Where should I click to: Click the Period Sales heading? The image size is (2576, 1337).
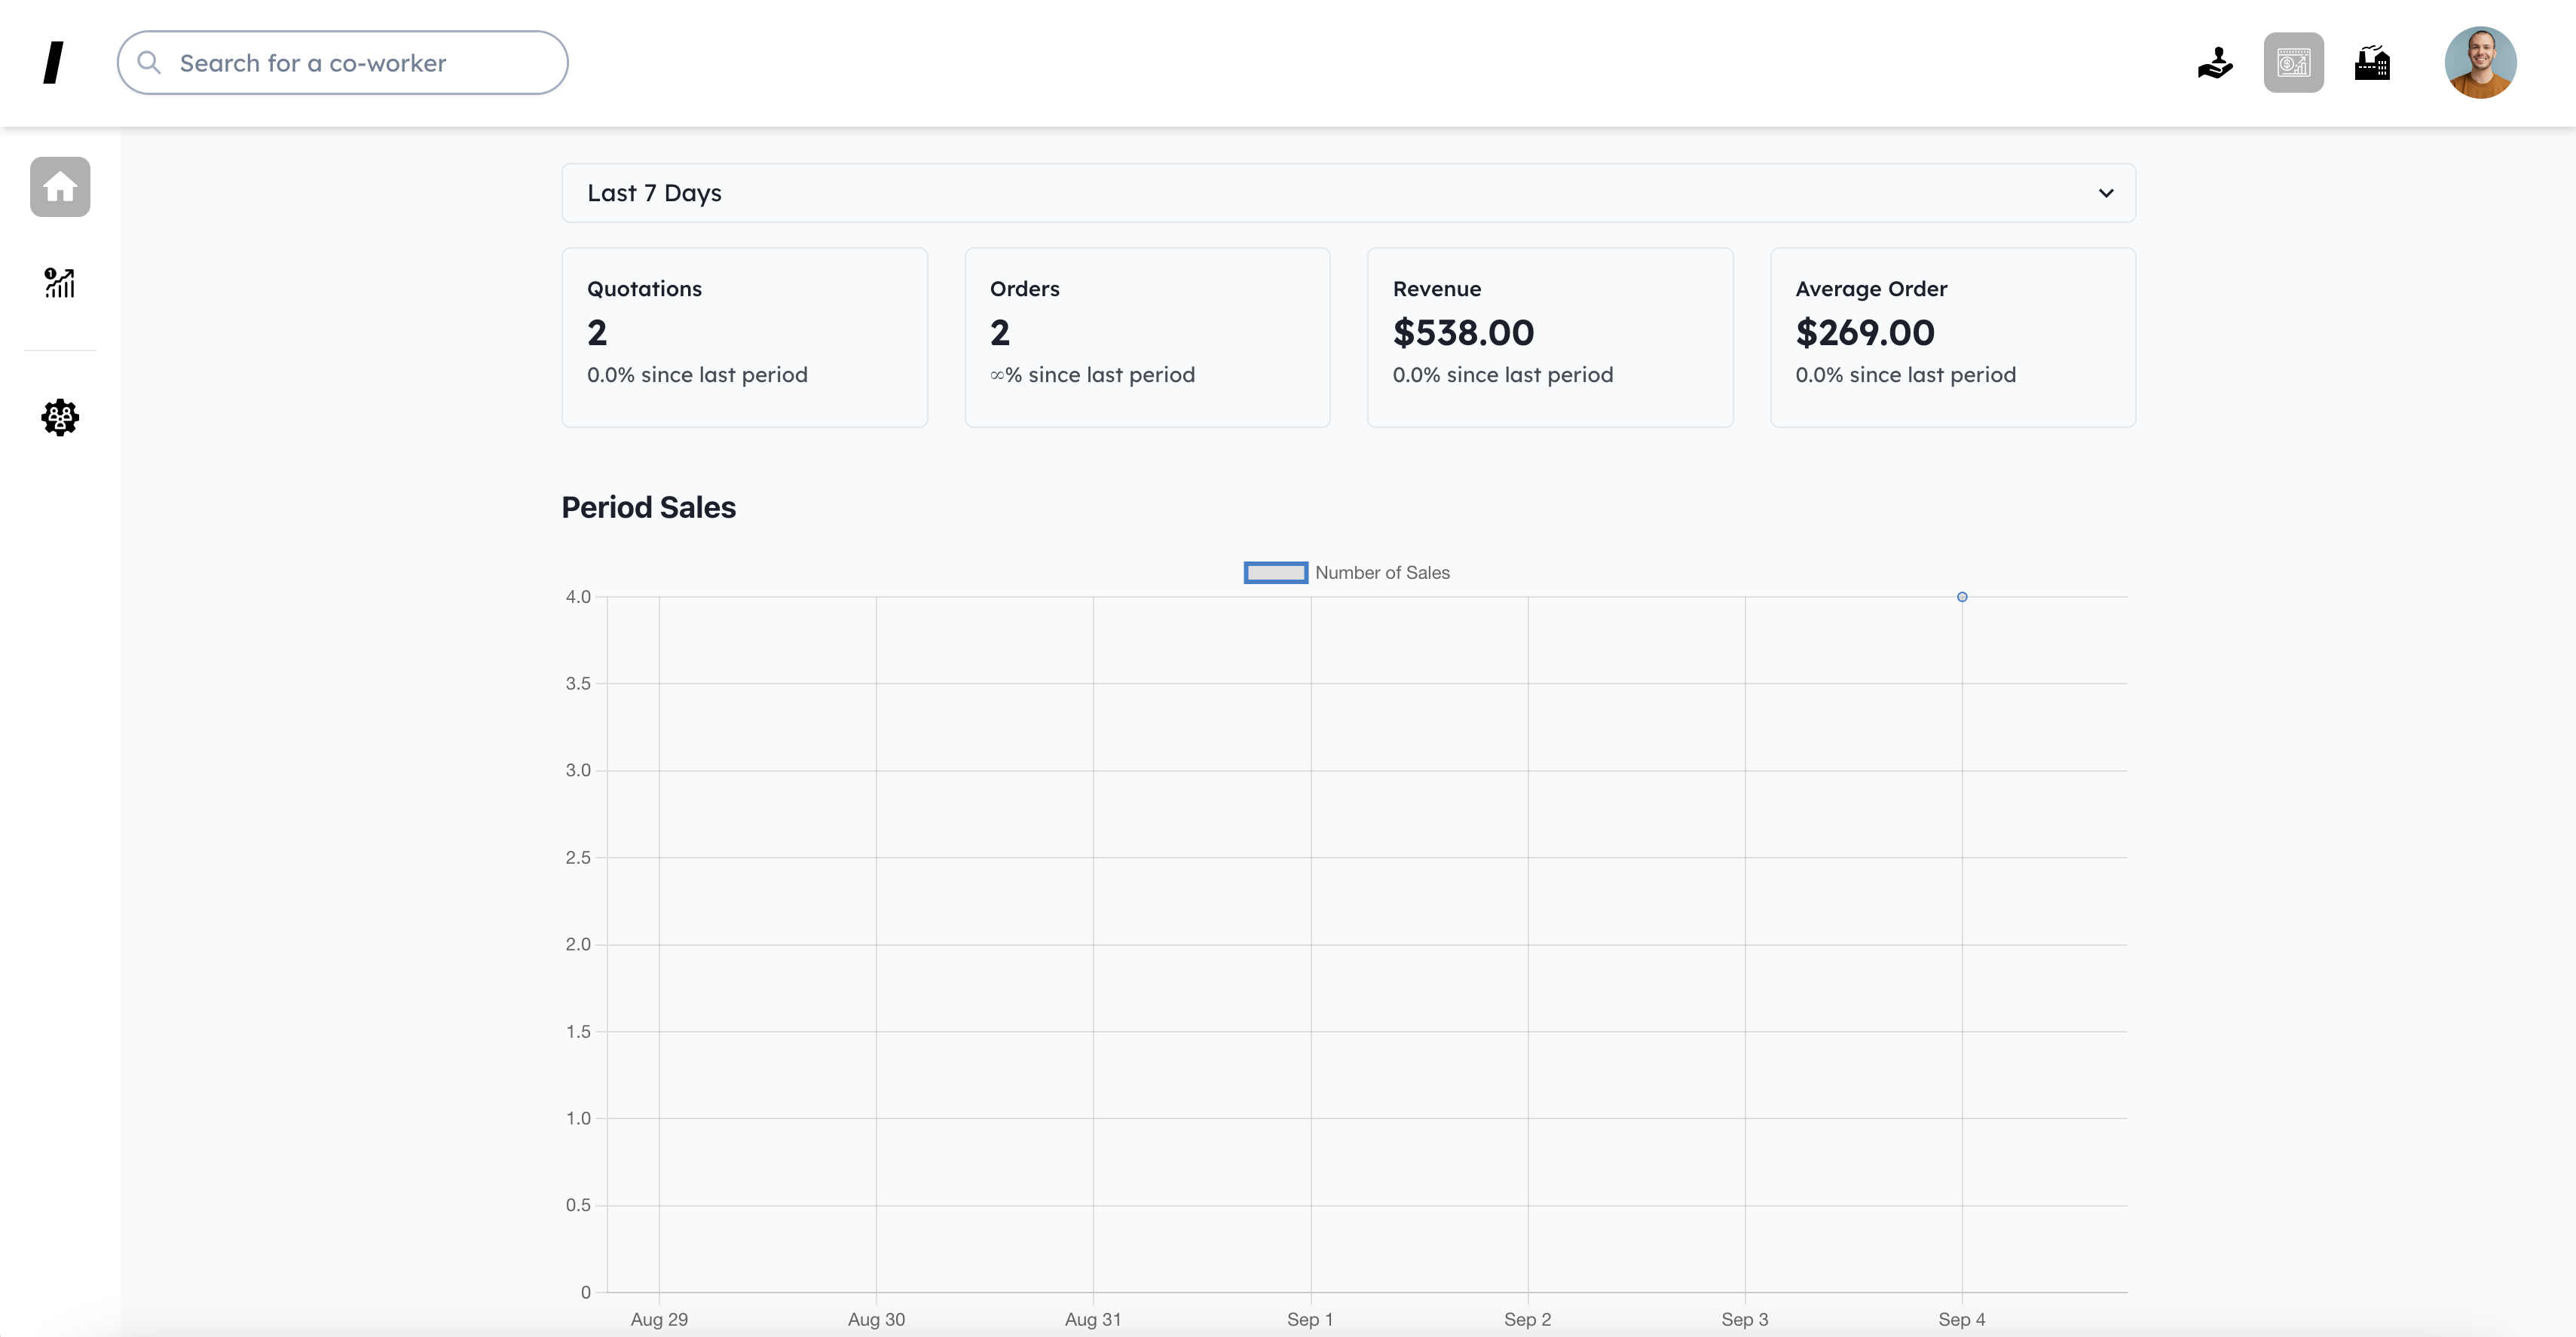click(648, 507)
